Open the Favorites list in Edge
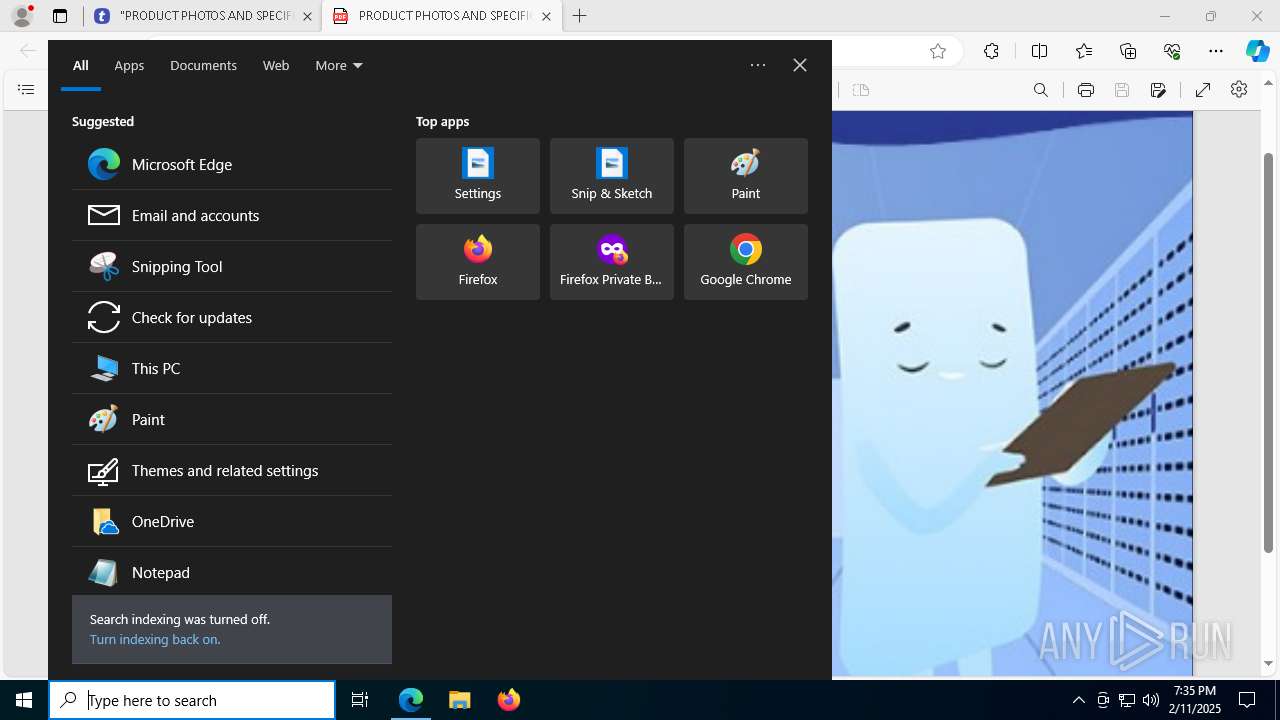This screenshot has height=720, width=1280. click(1084, 51)
